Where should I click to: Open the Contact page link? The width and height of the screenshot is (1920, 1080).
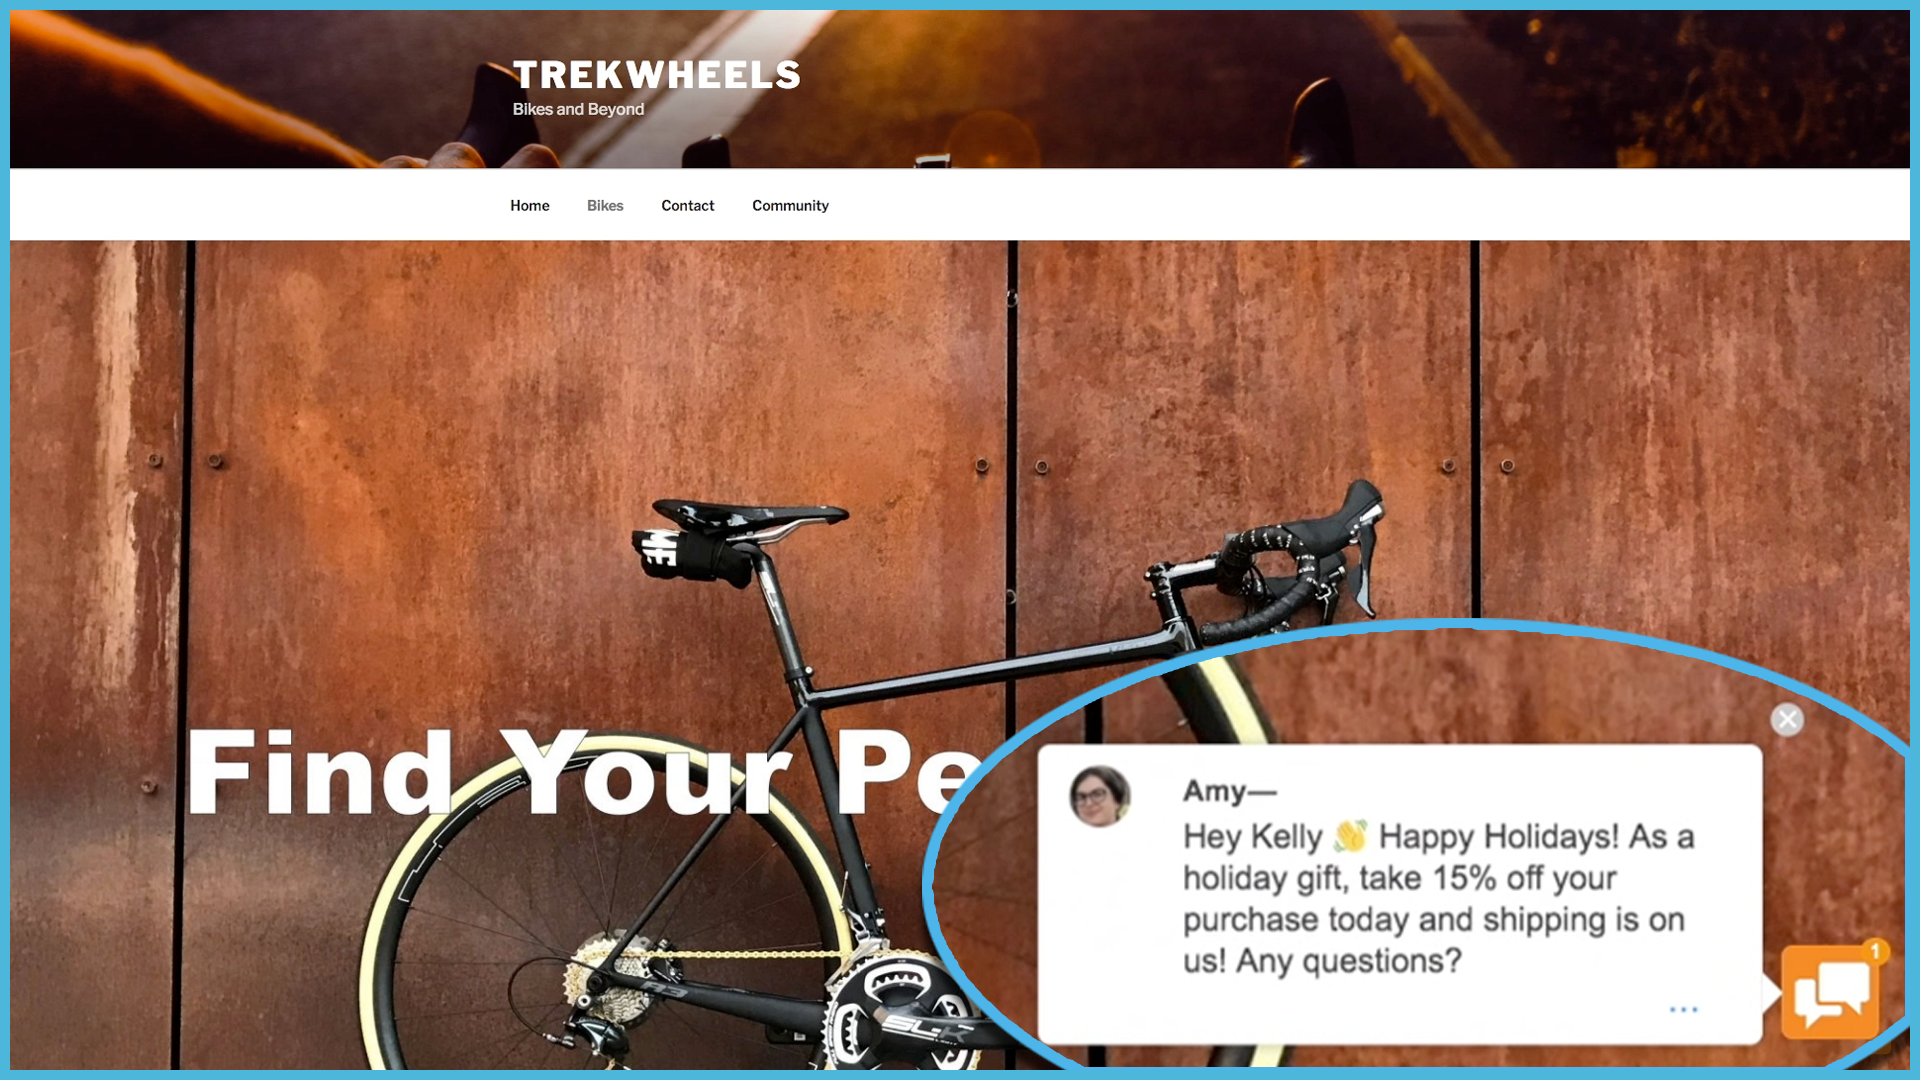pyautogui.click(x=687, y=205)
